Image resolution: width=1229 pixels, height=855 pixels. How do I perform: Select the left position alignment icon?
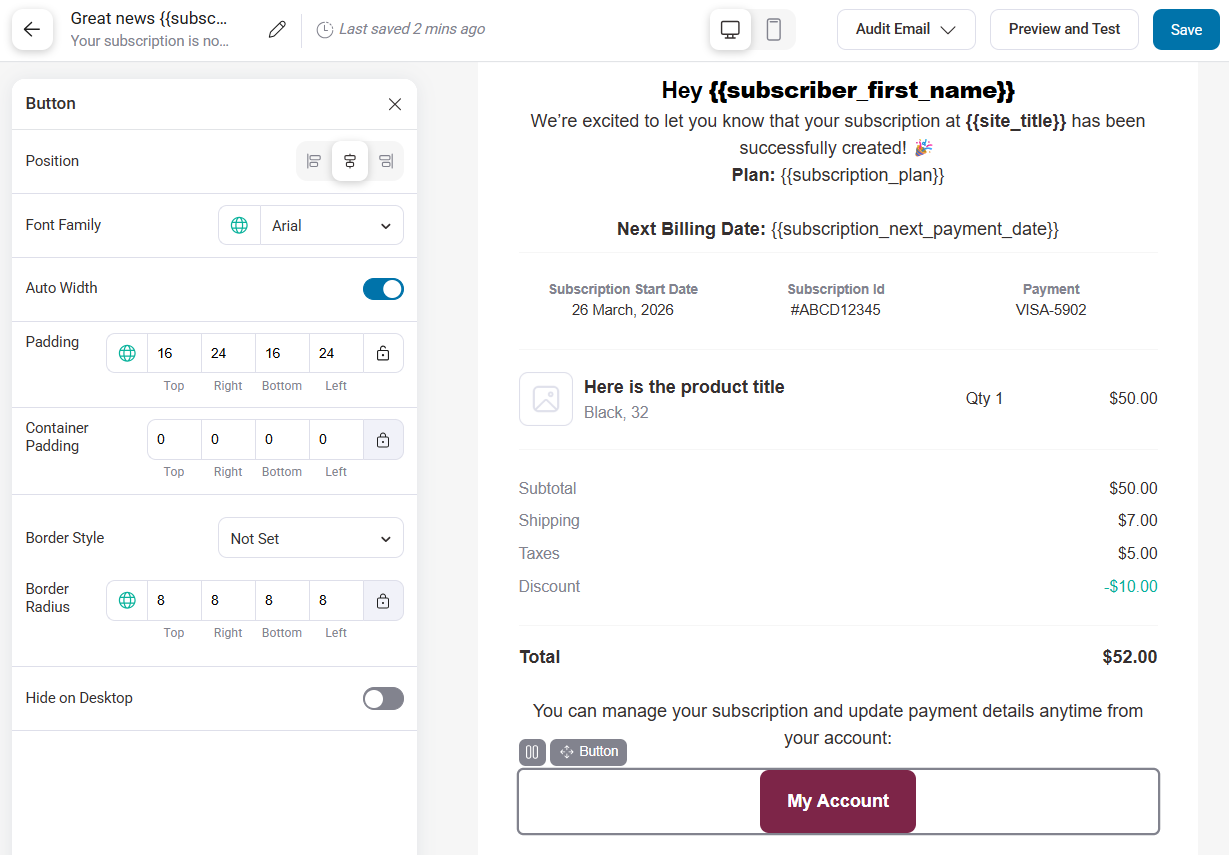click(x=313, y=160)
